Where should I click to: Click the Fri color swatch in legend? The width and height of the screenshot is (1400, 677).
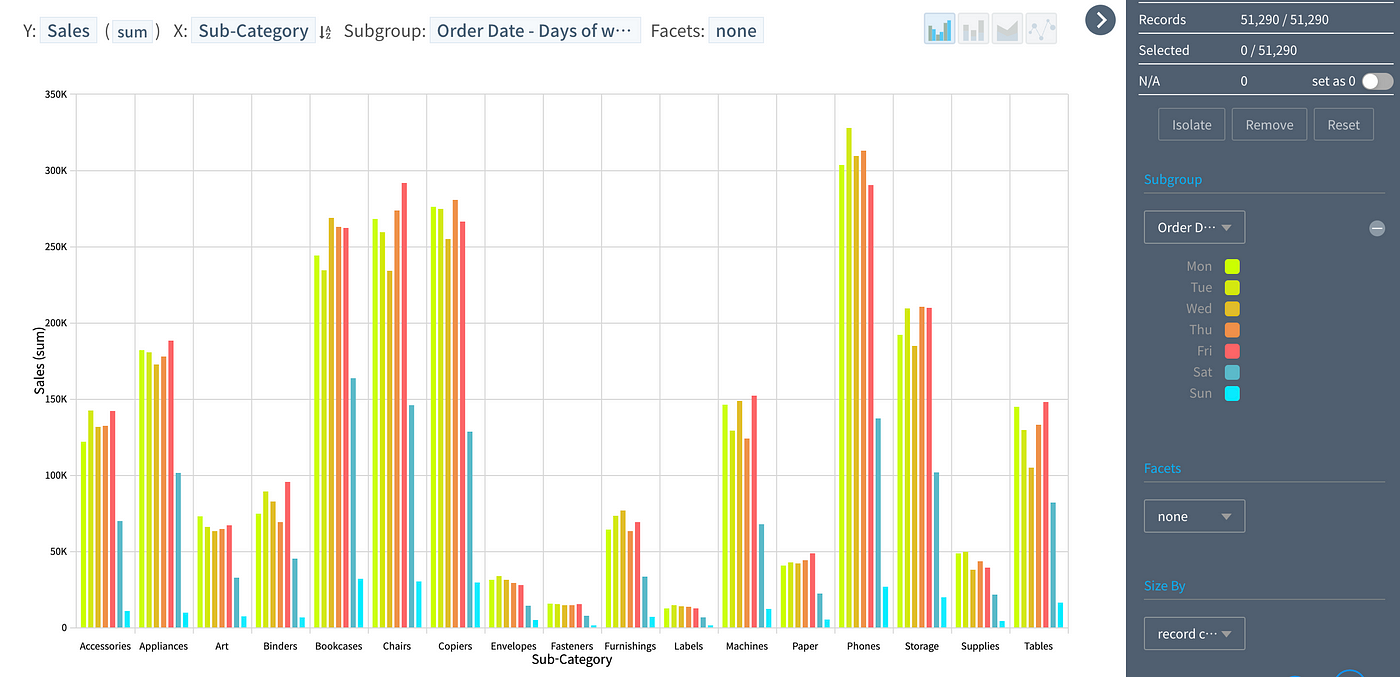pos(1232,351)
